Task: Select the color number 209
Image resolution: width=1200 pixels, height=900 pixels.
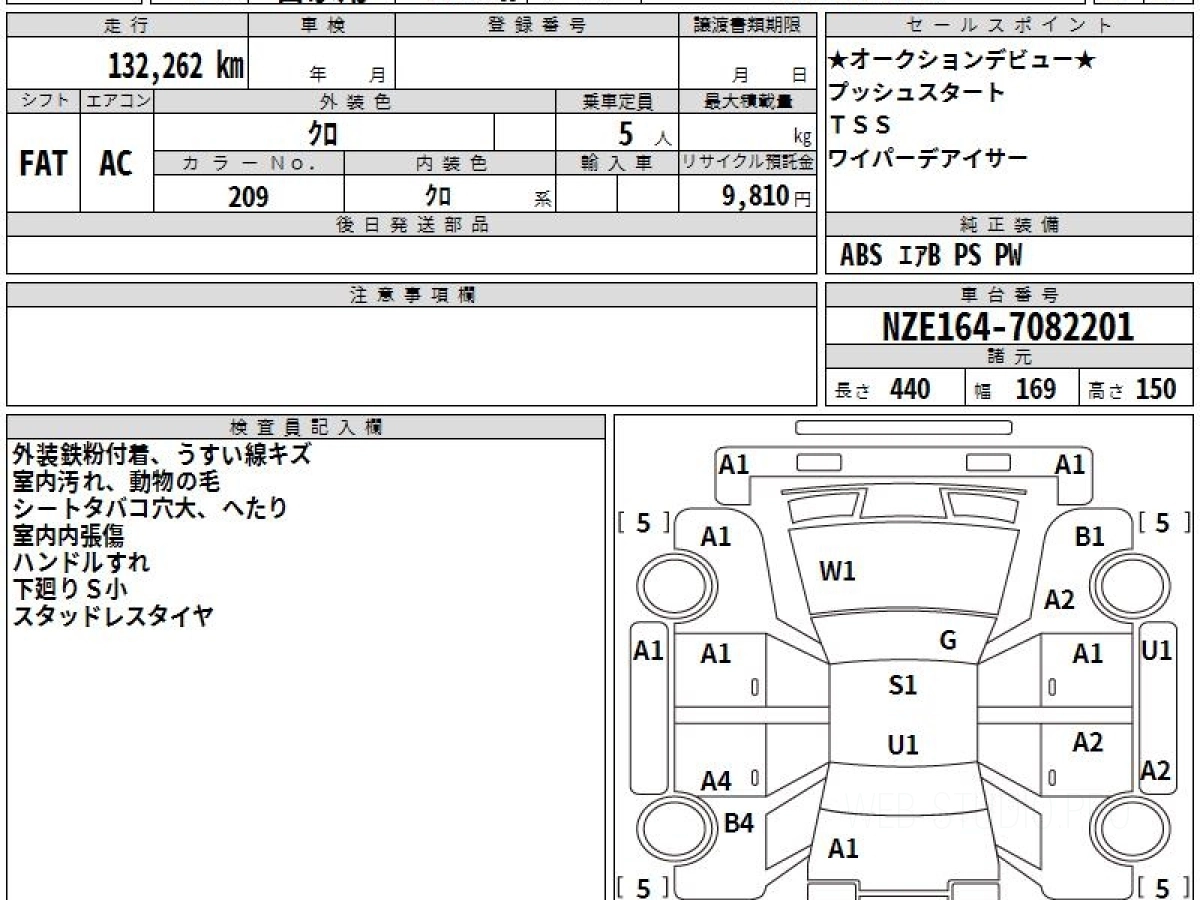Action: click(248, 197)
